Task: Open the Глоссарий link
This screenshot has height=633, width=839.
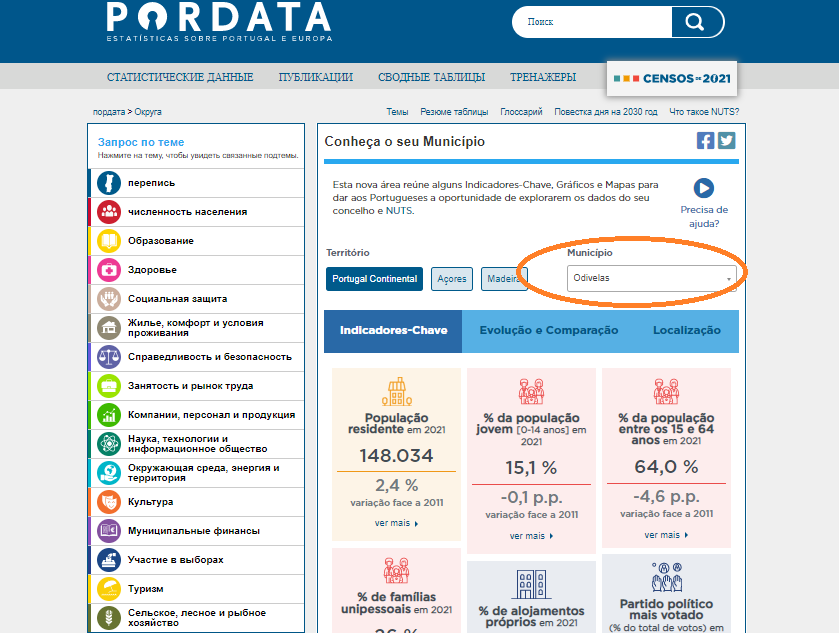Action: (x=521, y=112)
